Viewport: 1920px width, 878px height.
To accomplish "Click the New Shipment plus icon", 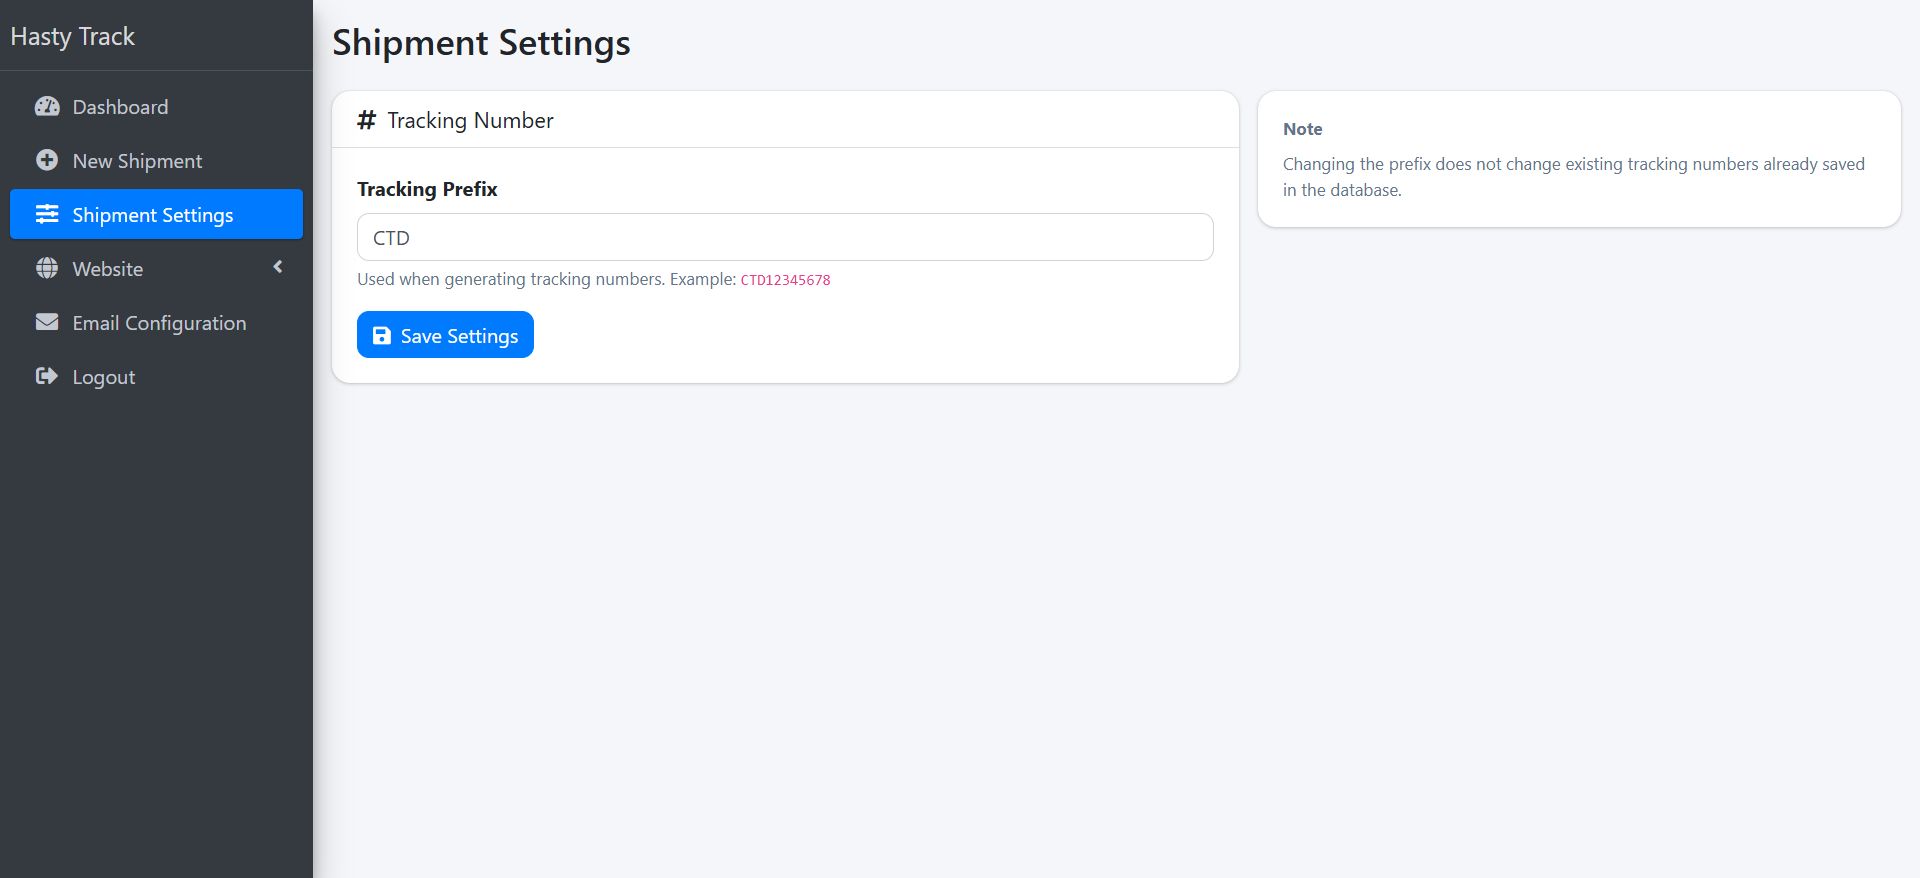I will (47, 161).
